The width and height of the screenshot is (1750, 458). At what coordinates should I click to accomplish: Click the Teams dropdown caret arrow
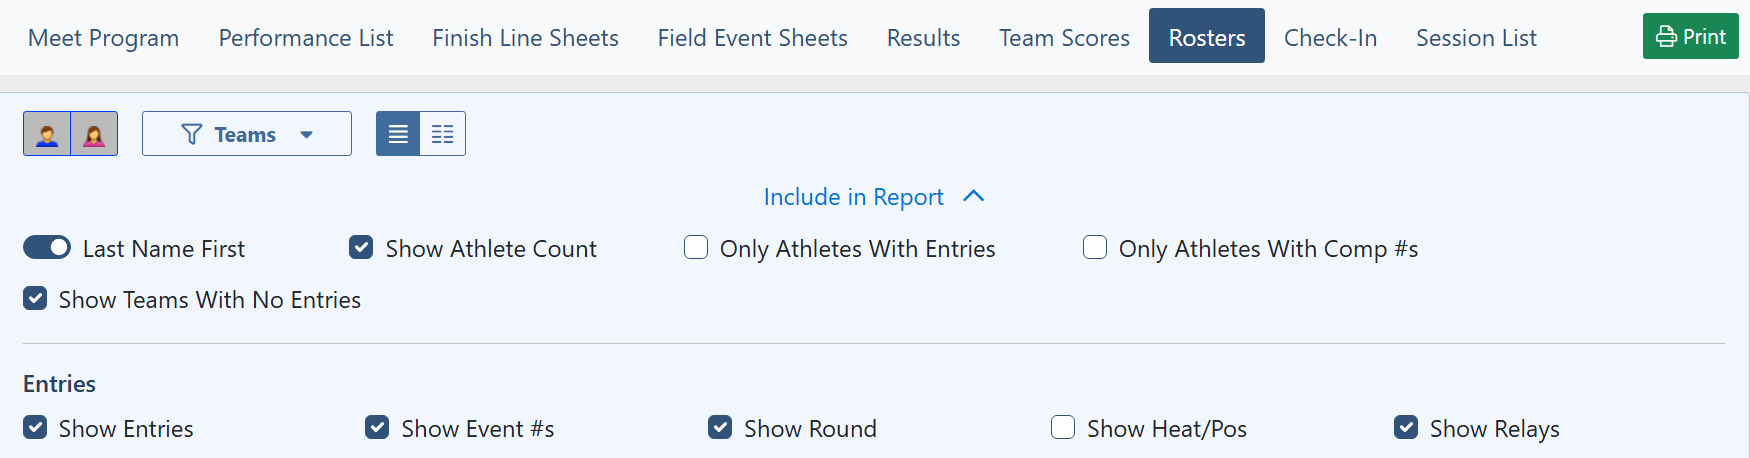(306, 135)
